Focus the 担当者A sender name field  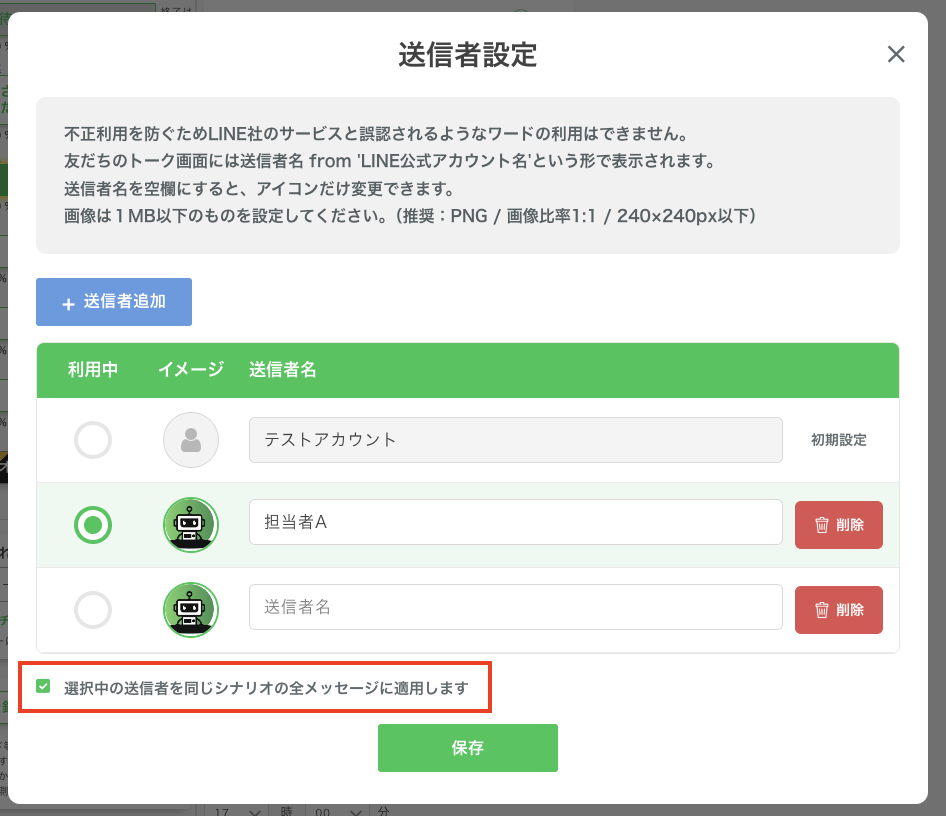[x=515, y=522]
